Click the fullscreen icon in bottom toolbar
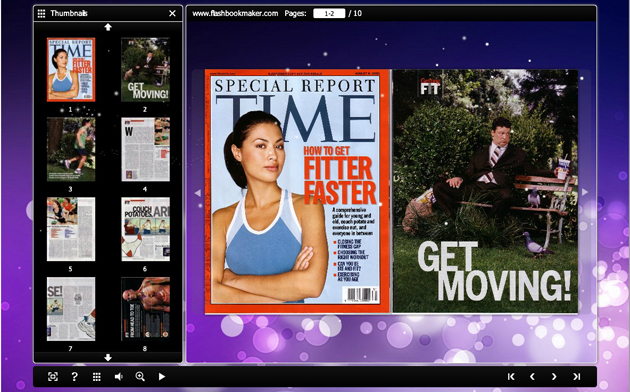The image size is (630, 392). pos(53,376)
